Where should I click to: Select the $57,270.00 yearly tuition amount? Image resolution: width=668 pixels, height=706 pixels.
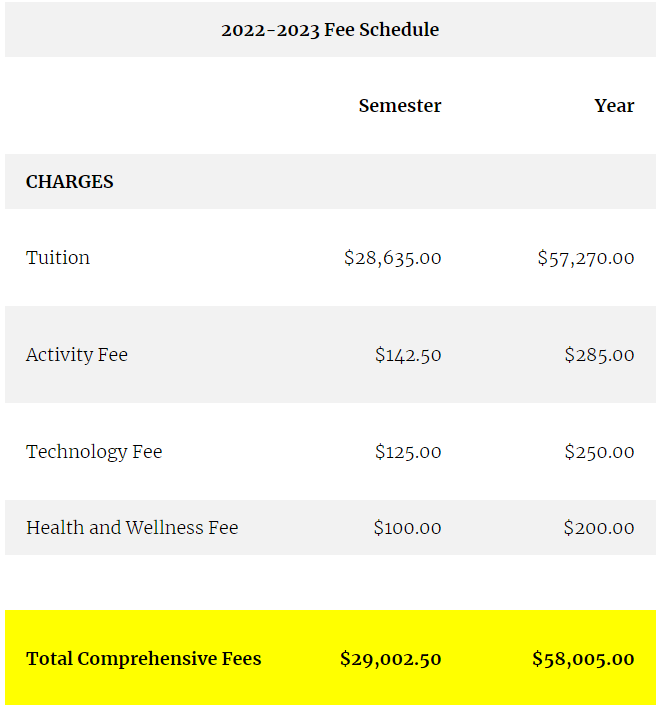point(585,258)
